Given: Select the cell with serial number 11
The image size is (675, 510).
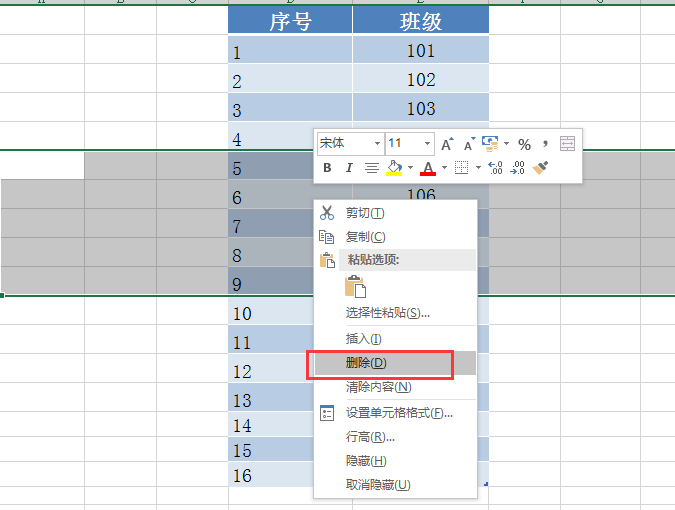Looking at the screenshot, I should click(271, 339).
